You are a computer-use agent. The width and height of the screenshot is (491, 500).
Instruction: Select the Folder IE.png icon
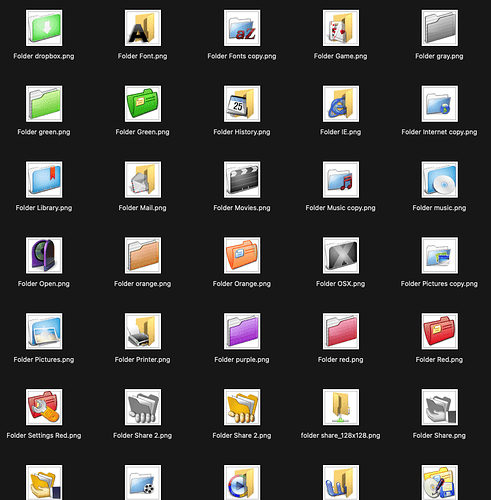[340, 104]
